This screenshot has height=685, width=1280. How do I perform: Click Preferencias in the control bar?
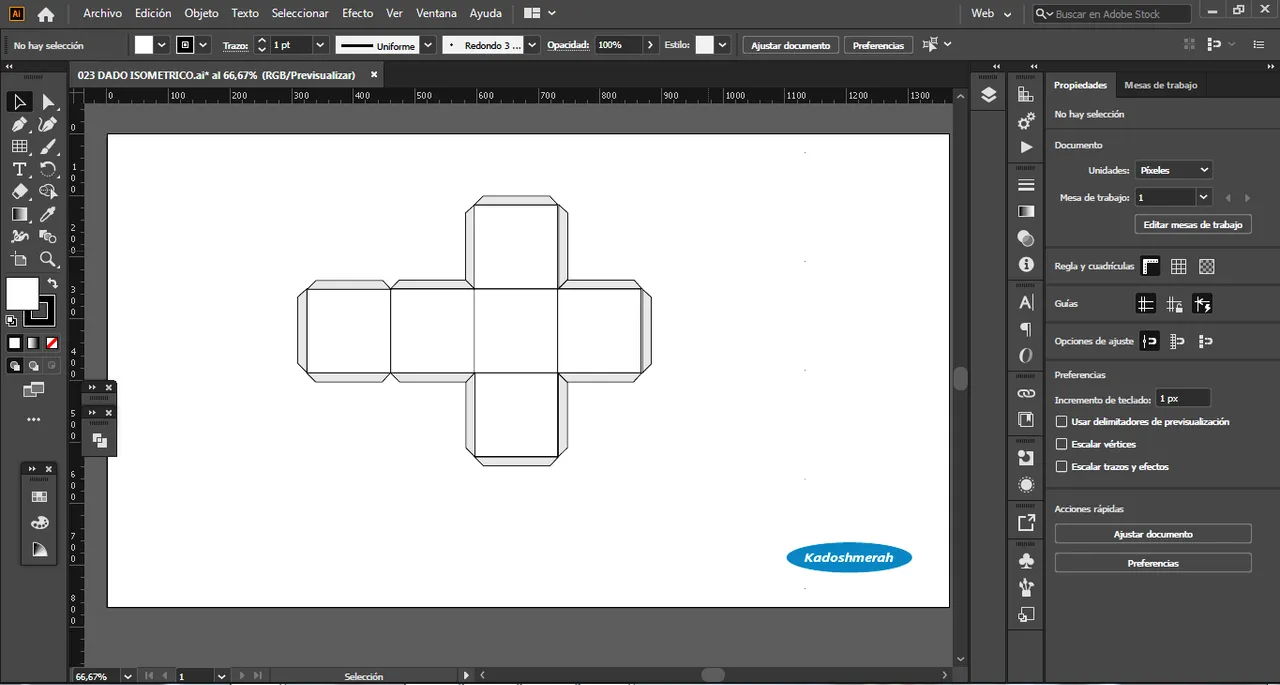(878, 45)
